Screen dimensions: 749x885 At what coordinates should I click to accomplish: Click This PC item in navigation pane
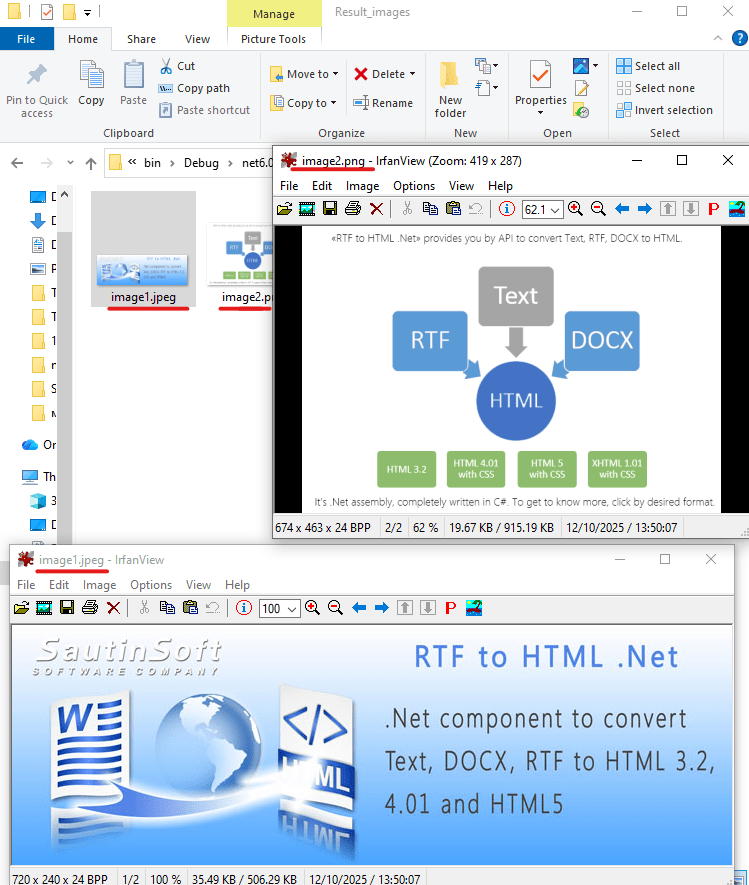coord(40,476)
